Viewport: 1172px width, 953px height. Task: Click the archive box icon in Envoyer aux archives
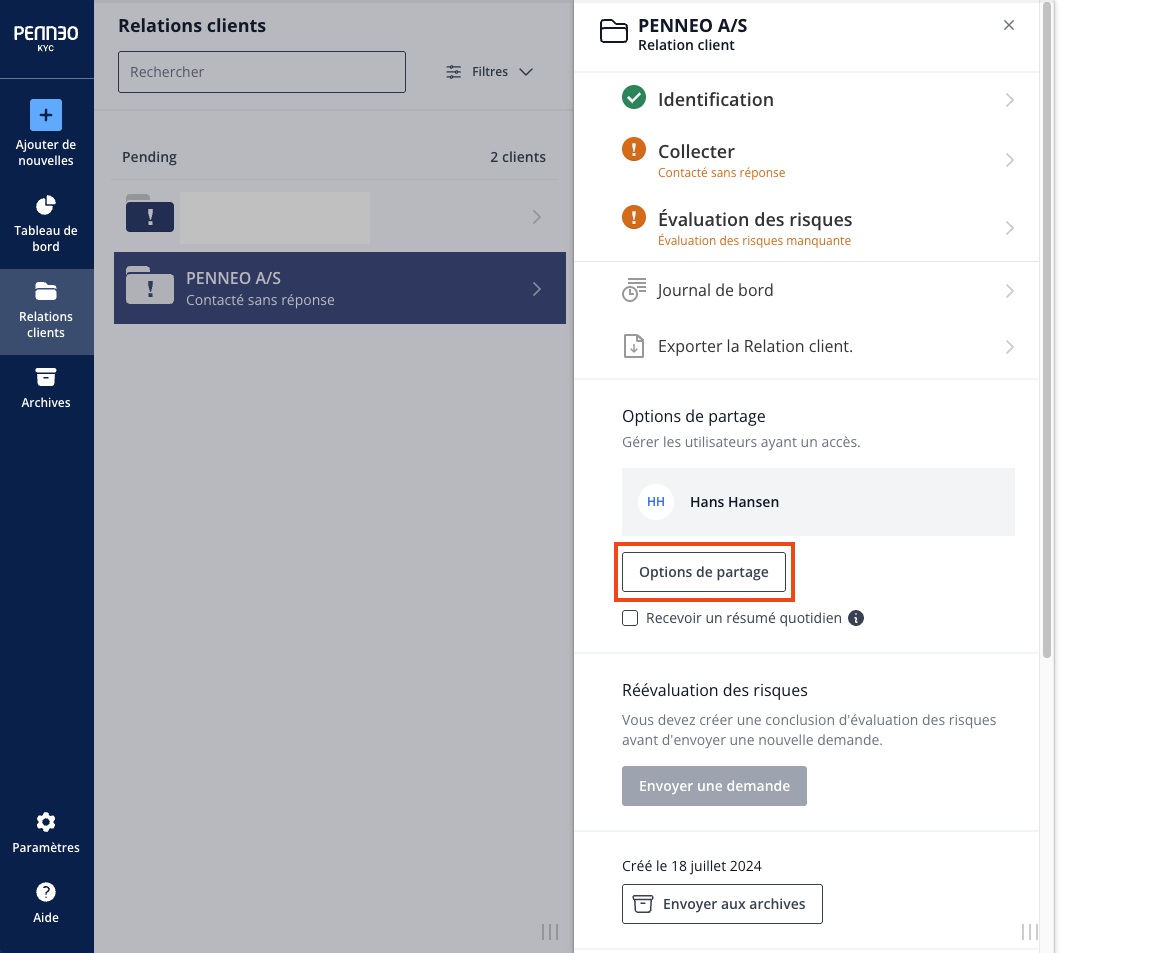(x=643, y=904)
